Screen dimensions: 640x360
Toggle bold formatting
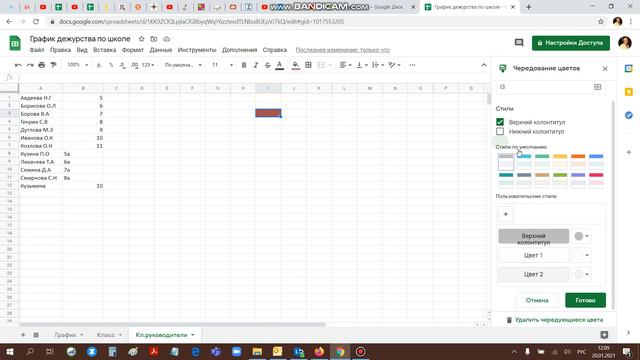pos(244,65)
